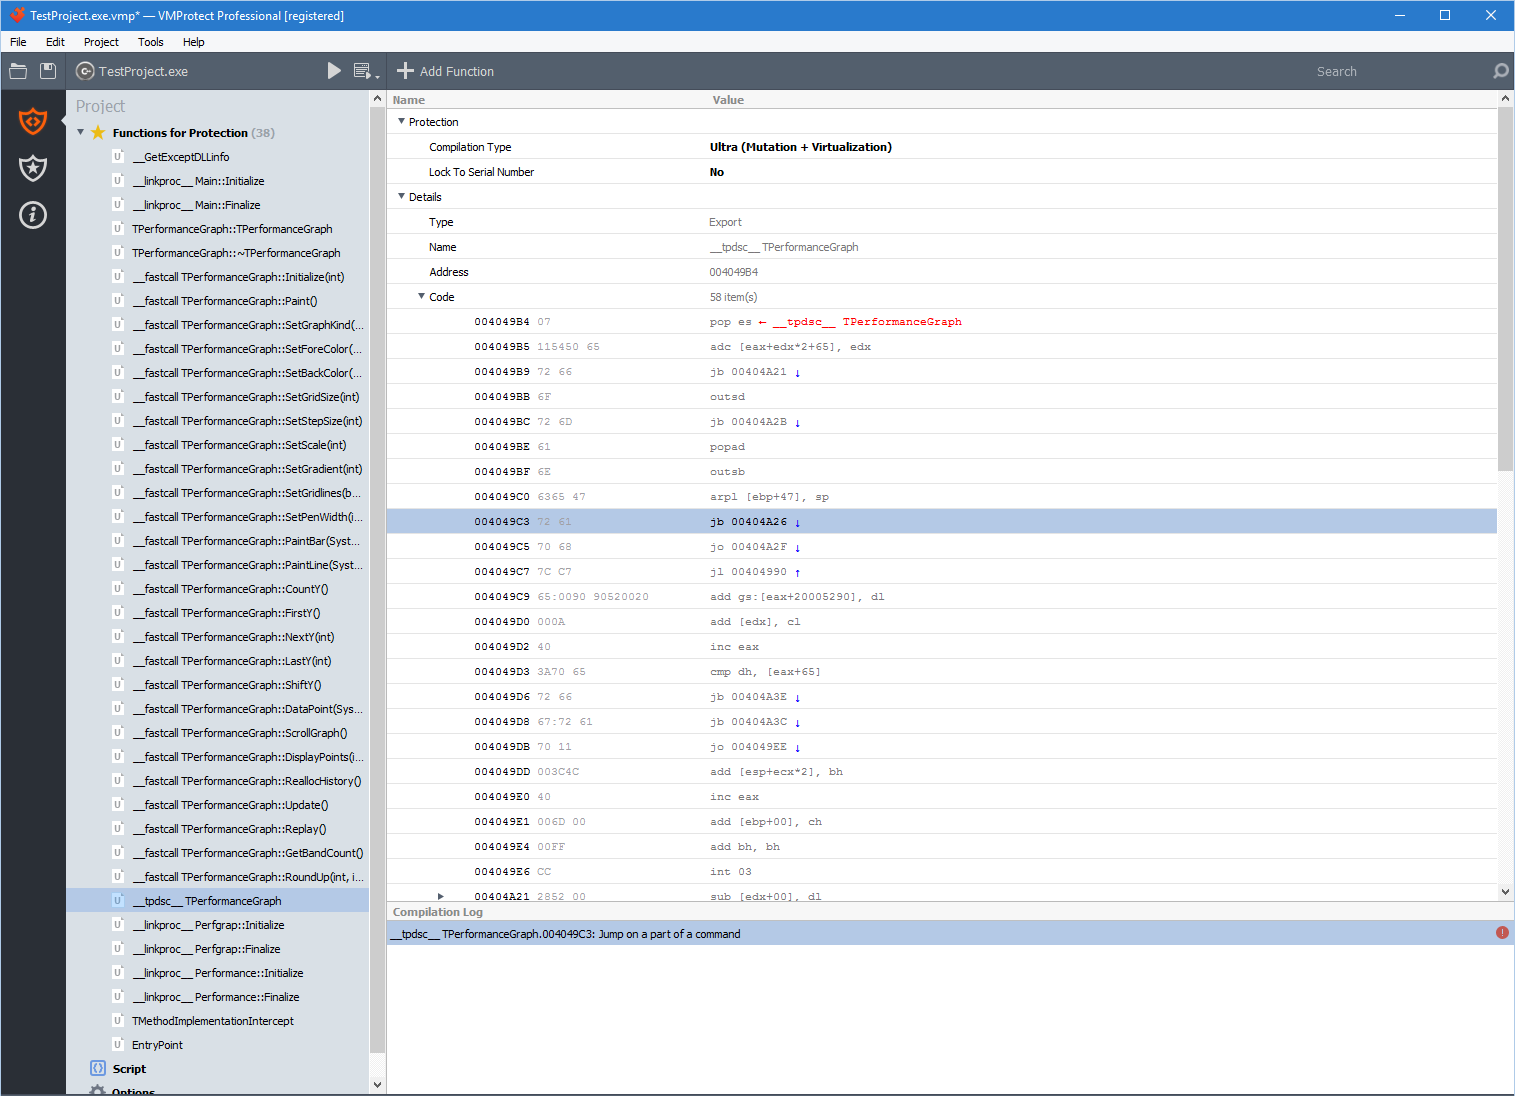The height and width of the screenshot is (1096, 1515).
Task: Select the pop es code row
Action: pos(941,321)
